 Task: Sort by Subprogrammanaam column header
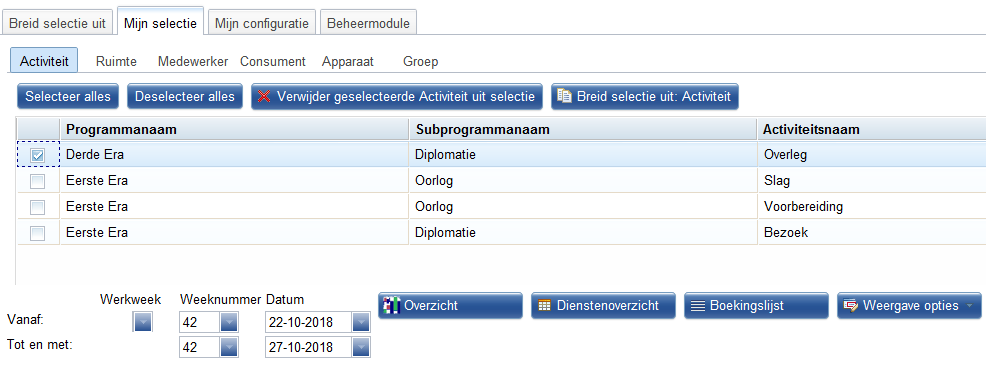point(584,129)
